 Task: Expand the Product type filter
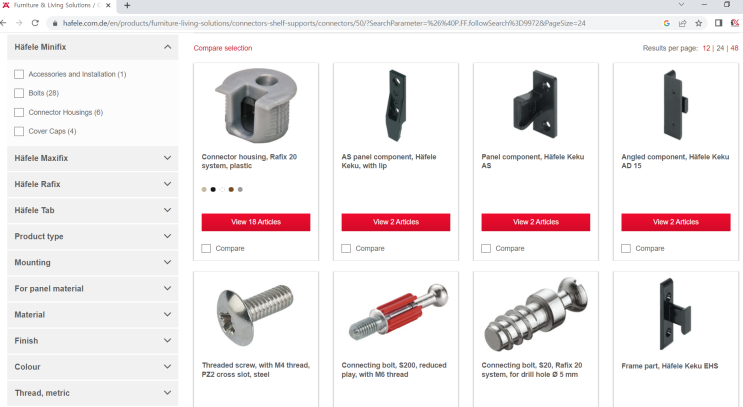tap(93, 236)
